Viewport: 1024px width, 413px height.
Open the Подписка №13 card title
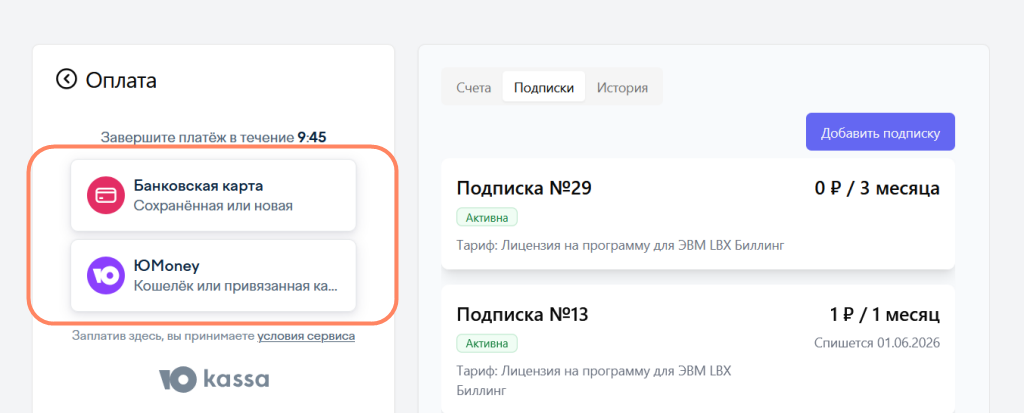point(522,316)
